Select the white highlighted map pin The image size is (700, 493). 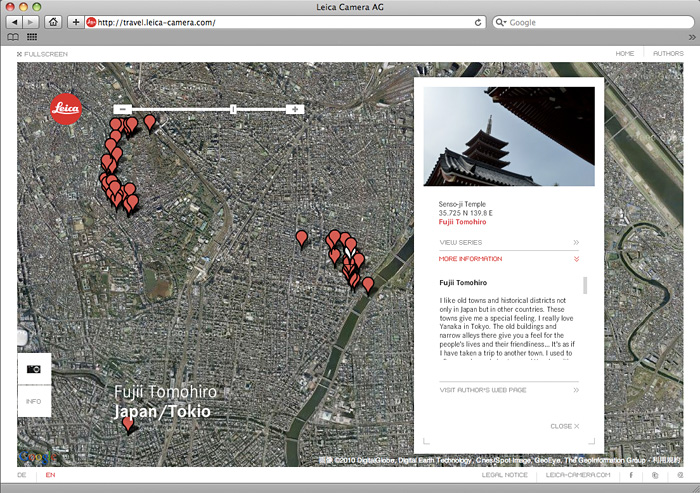(x=348, y=254)
